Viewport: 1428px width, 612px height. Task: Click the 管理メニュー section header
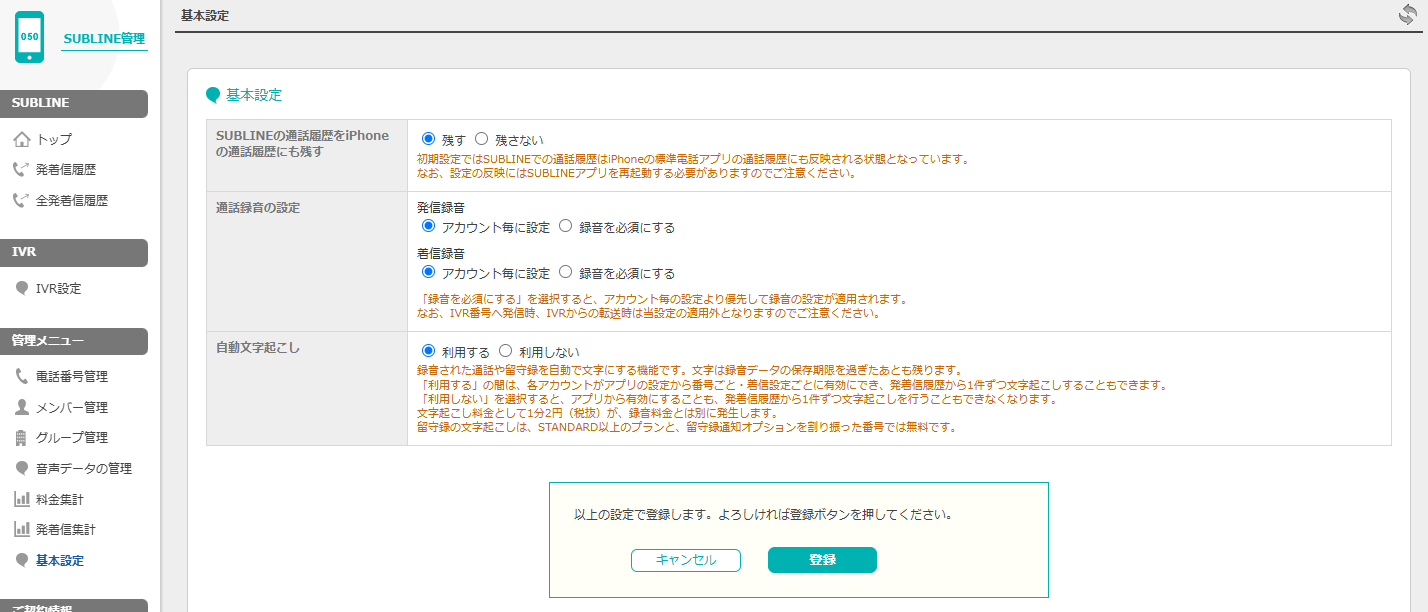(x=74, y=341)
